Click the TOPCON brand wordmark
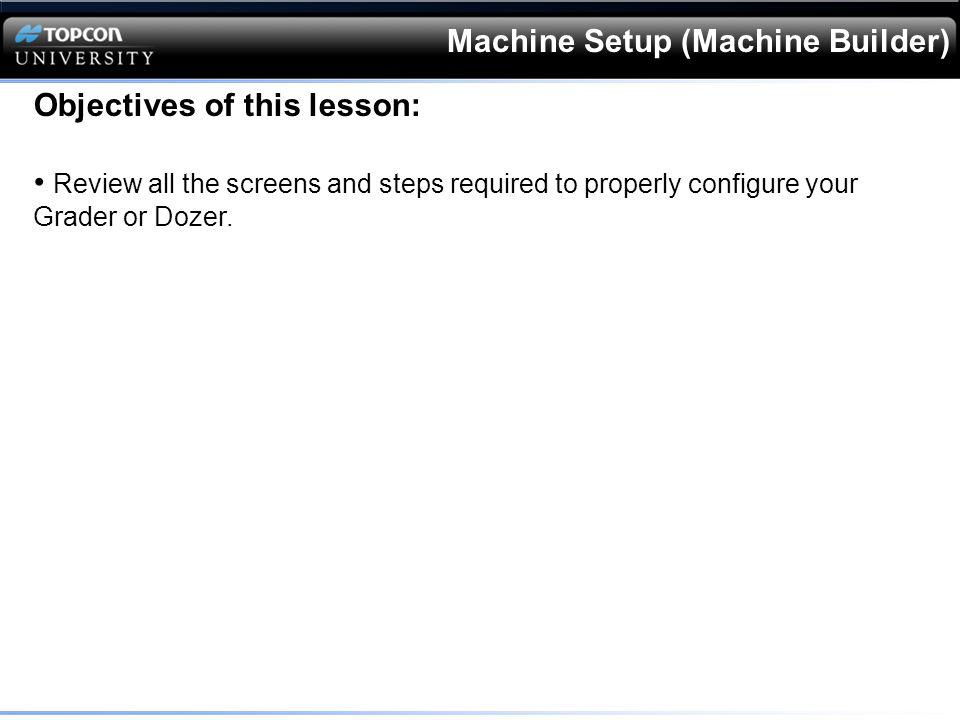960x720 pixels. tap(83, 35)
